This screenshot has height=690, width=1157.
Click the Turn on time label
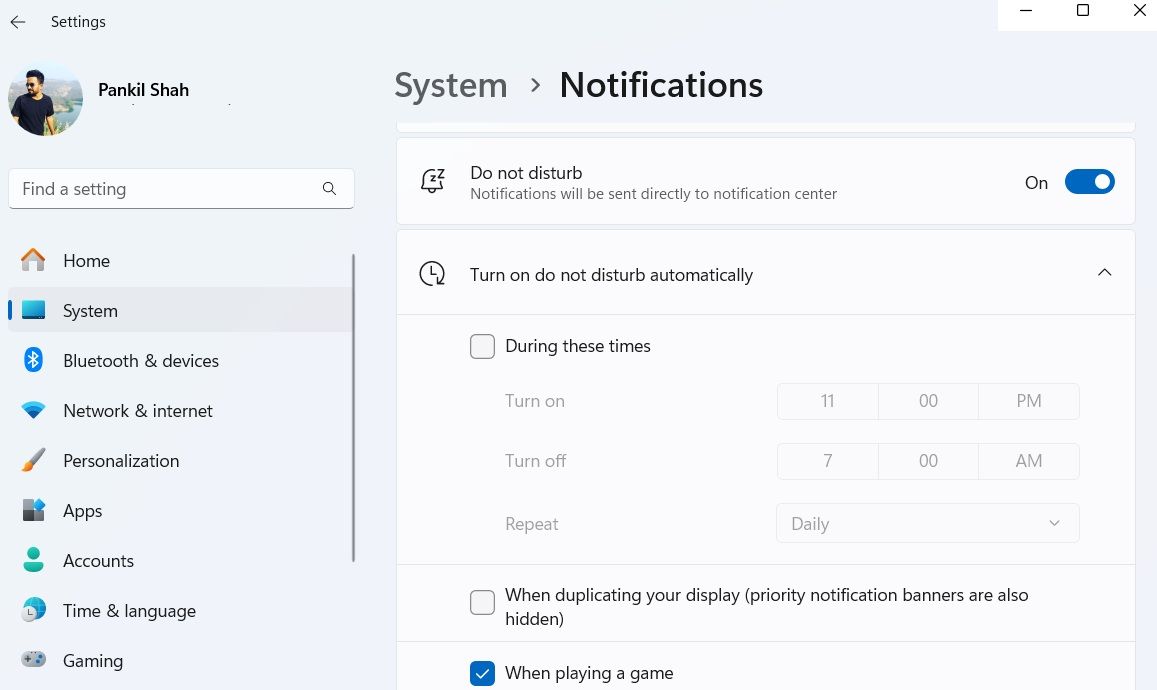point(535,401)
